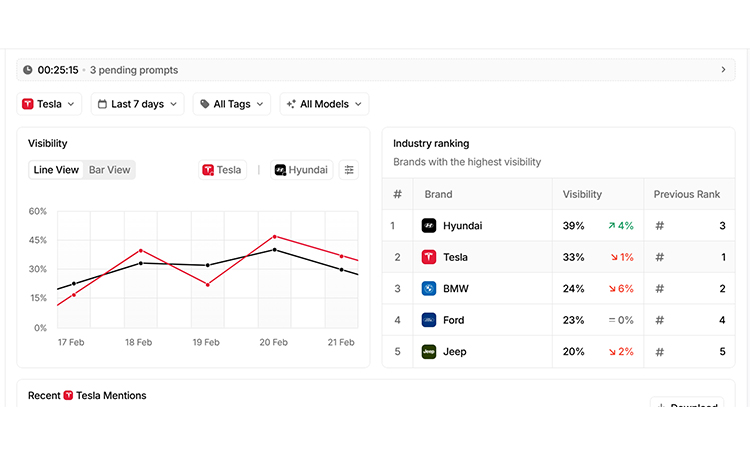Click the Industry ranking heading
The image size is (750, 450).
pyautogui.click(x=431, y=143)
